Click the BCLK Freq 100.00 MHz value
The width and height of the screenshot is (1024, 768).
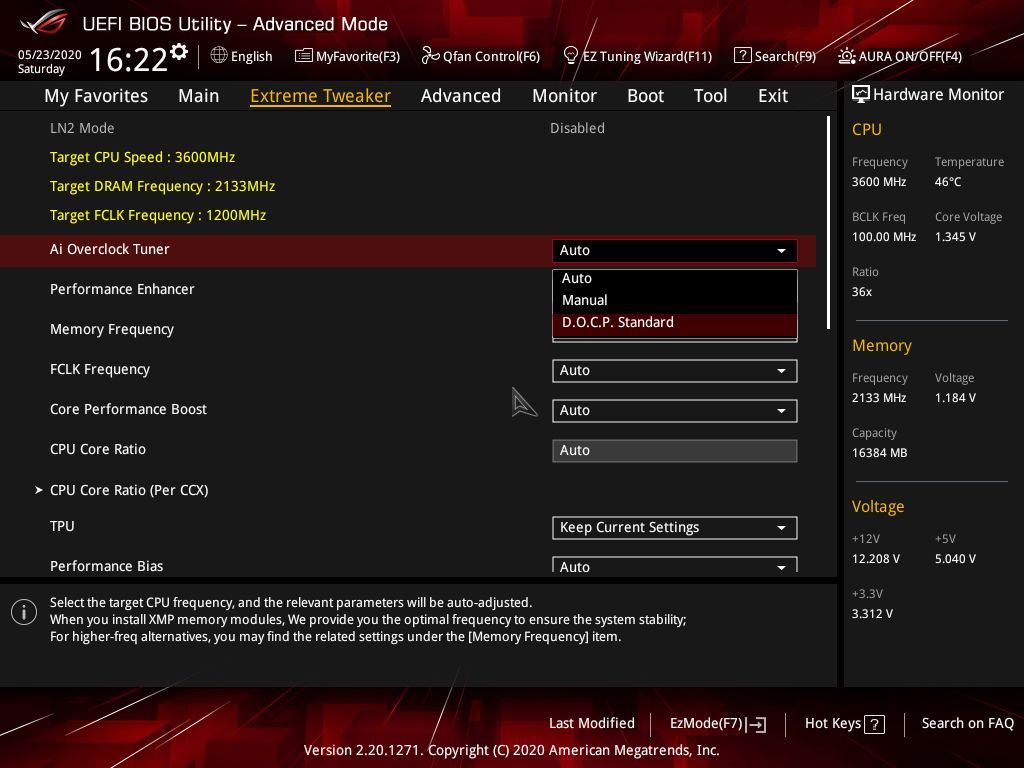pyautogui.click(x=884, y=237)
